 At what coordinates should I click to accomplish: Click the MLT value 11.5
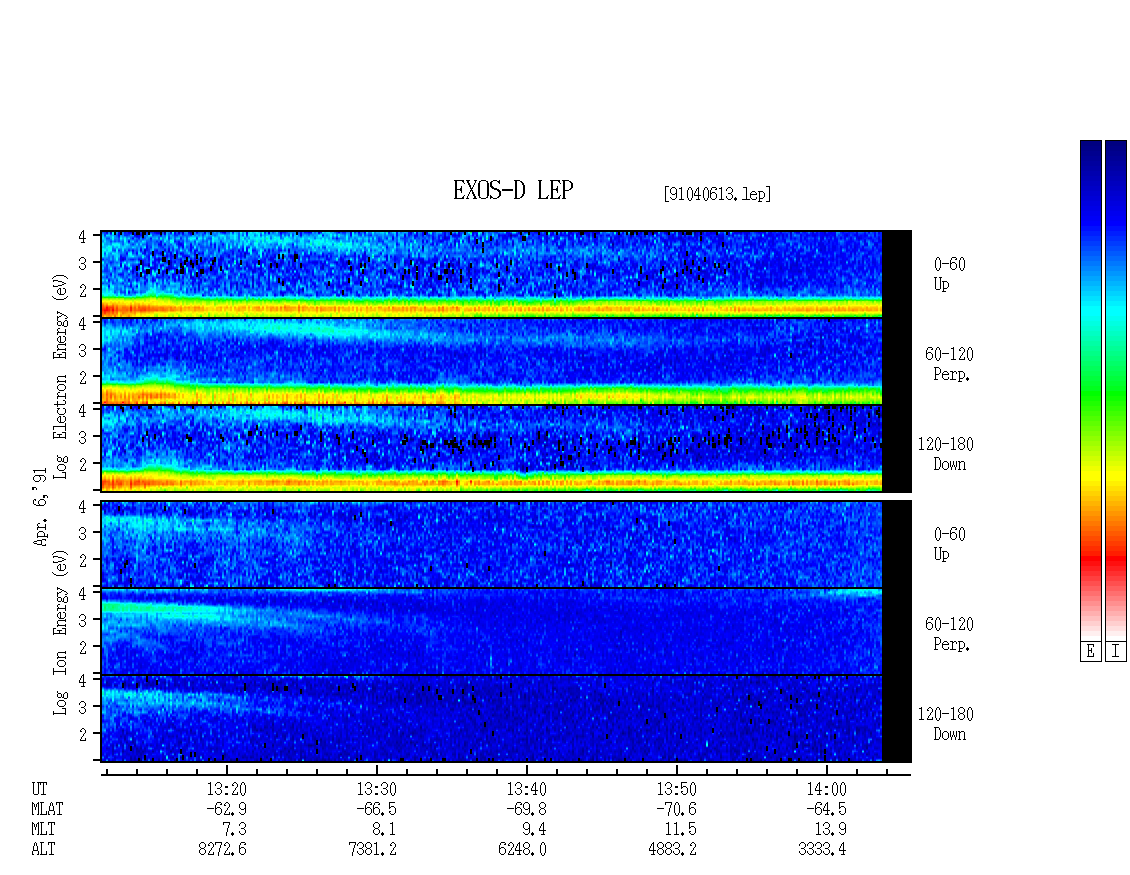pyautogui.click(x=680, y=830)
